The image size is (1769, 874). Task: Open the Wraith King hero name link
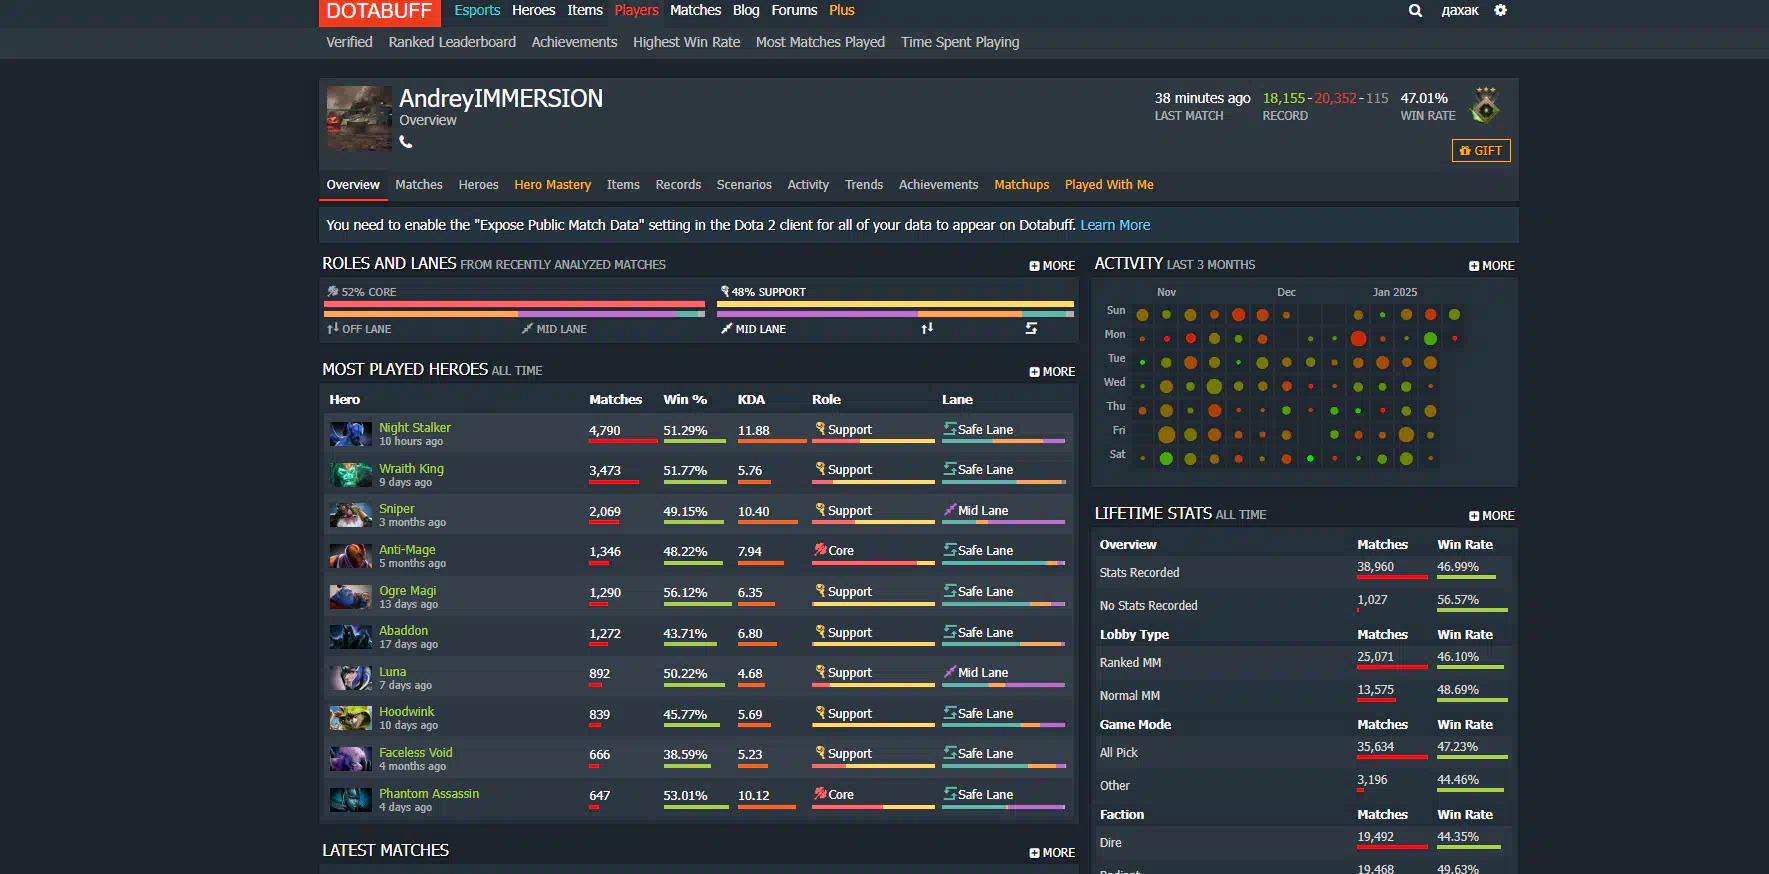(x=411, y=468)
